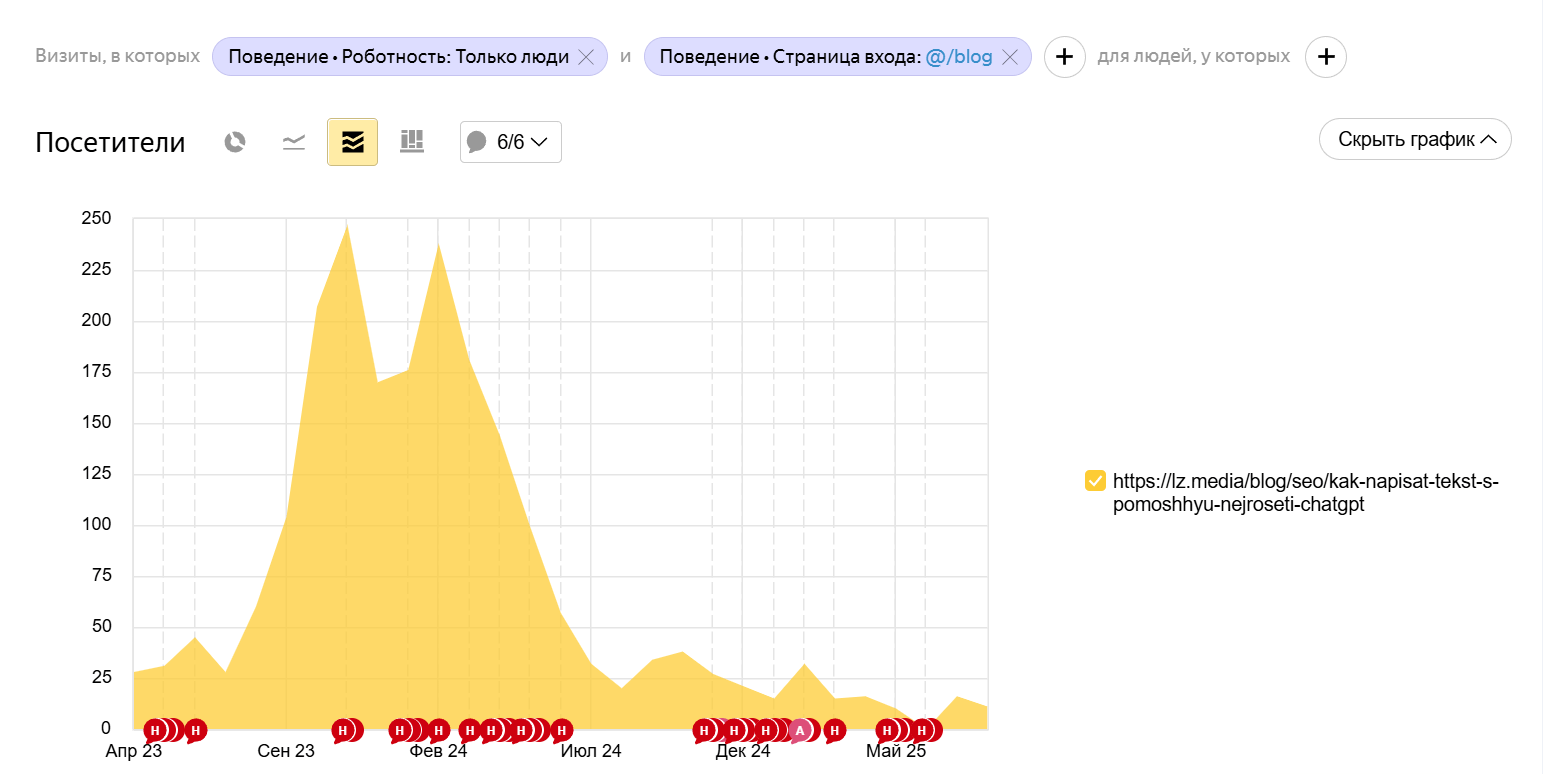Click the lz.media chatgpt article URL label
The height and width of the screenshot is (774, 1543).
[1305, 493]
